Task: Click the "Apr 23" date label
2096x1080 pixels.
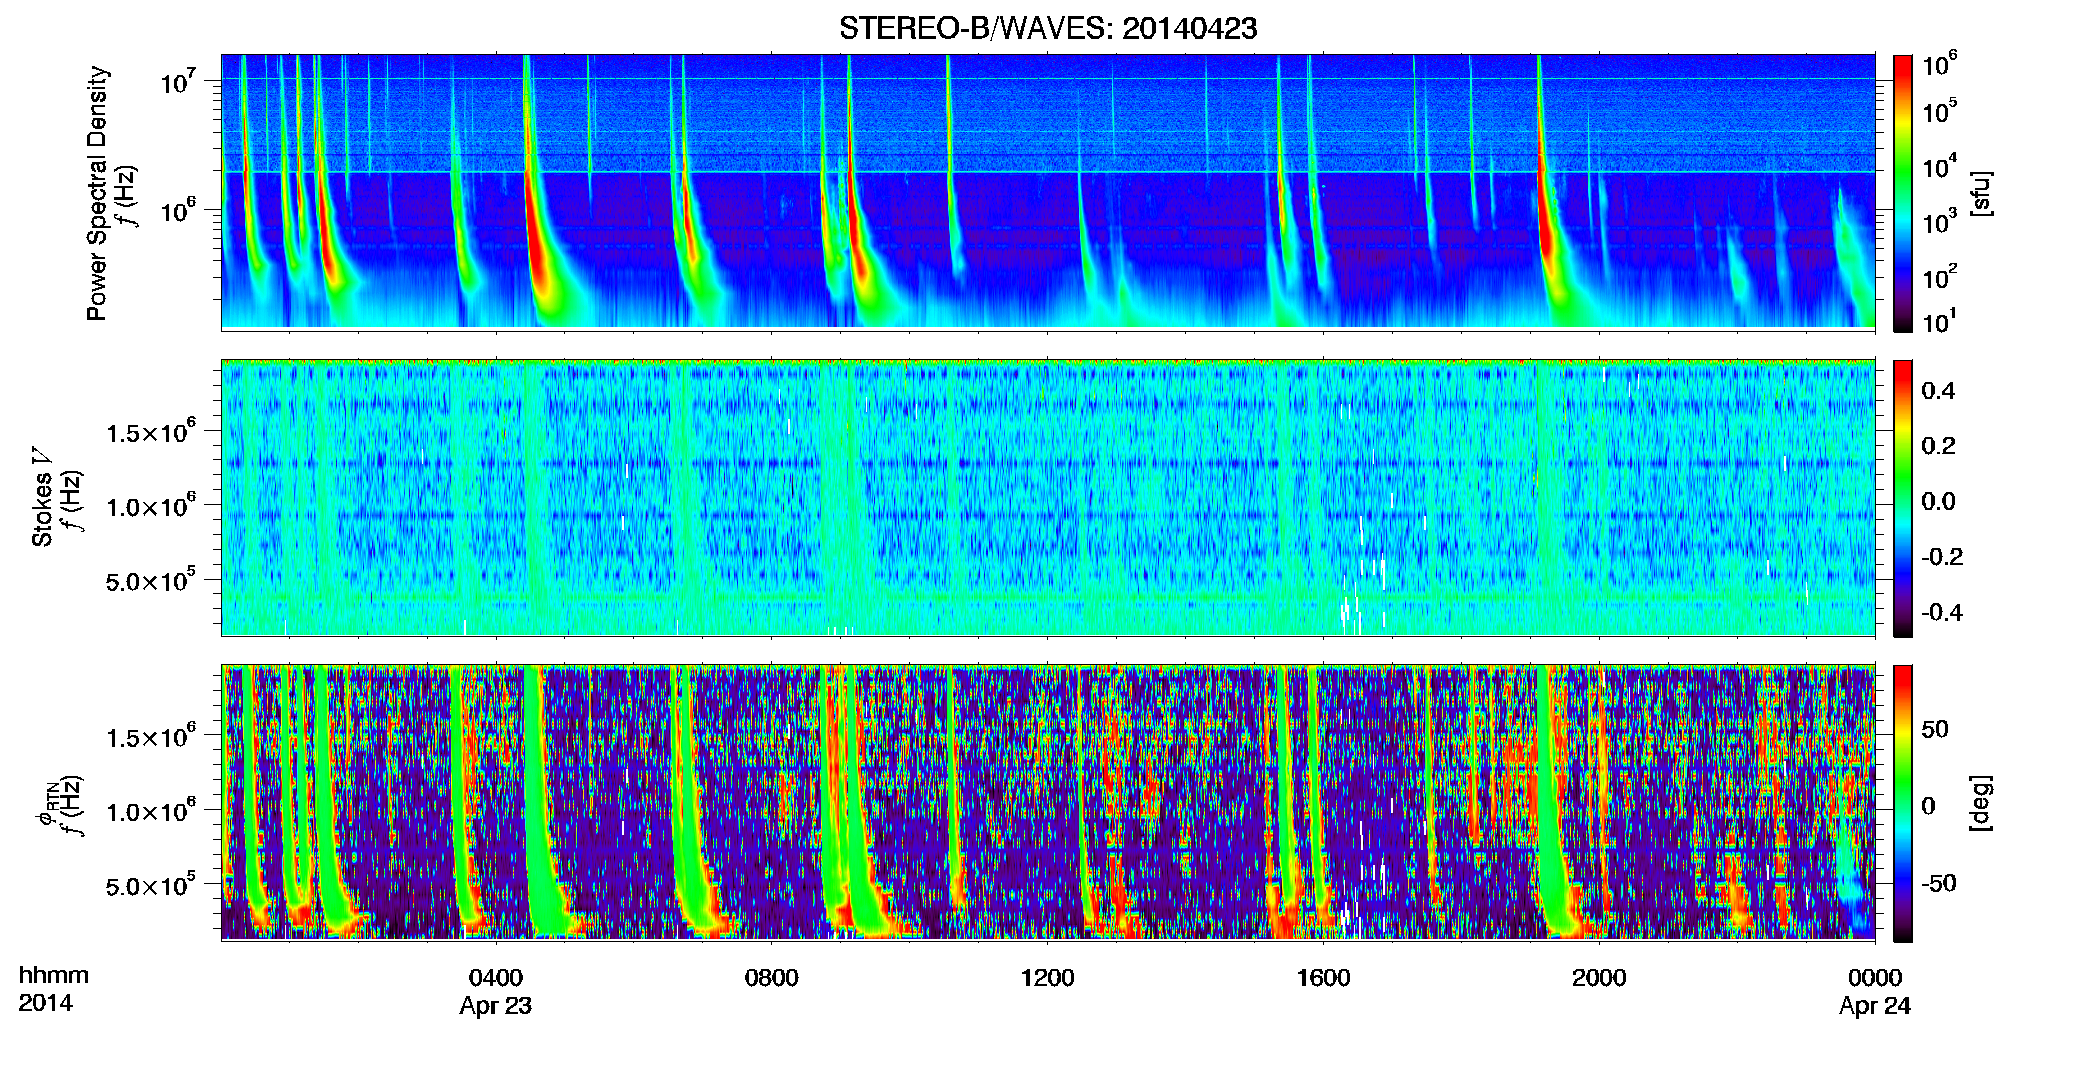Action: point(496,1006)
